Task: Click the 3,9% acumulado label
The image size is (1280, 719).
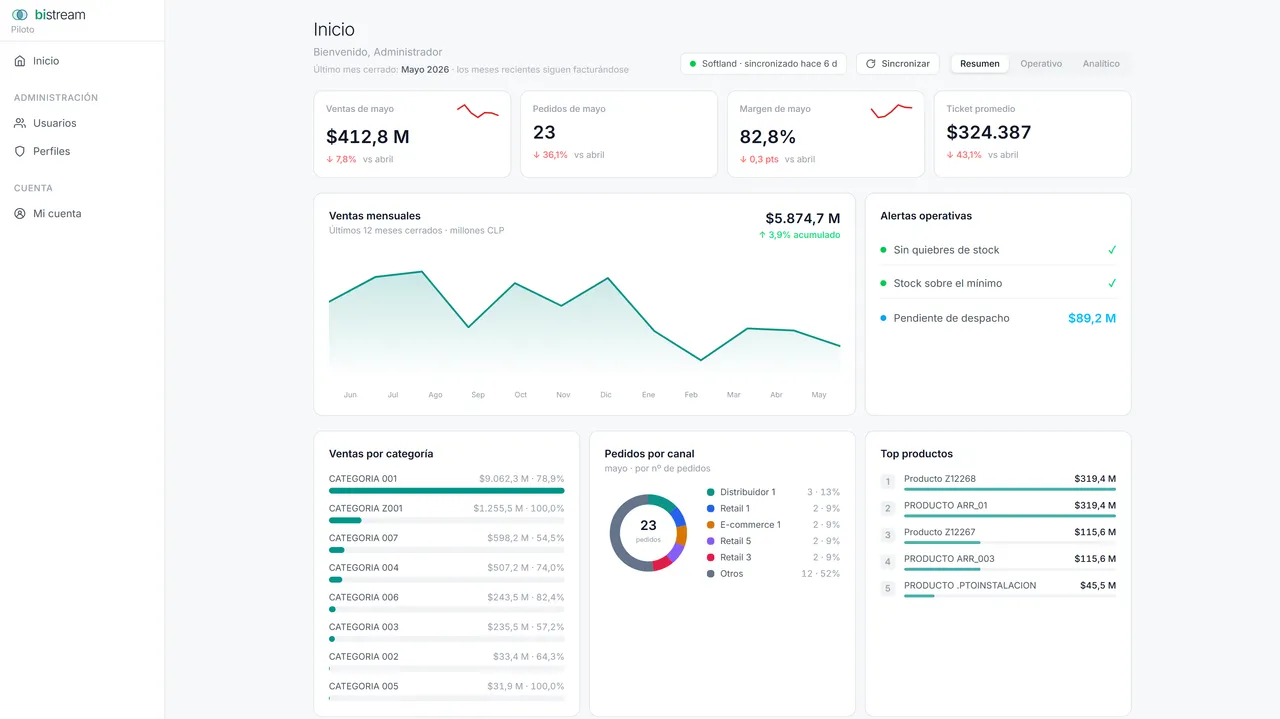Action: [799, 235]
